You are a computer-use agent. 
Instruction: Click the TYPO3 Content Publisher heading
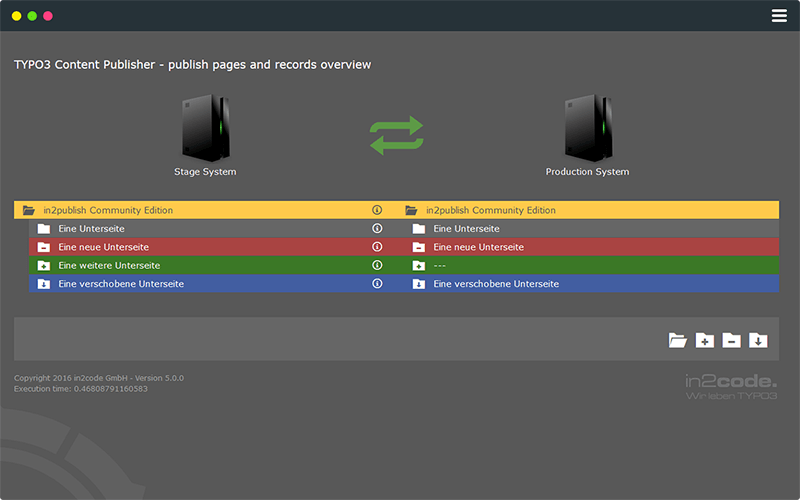(192, 65)
